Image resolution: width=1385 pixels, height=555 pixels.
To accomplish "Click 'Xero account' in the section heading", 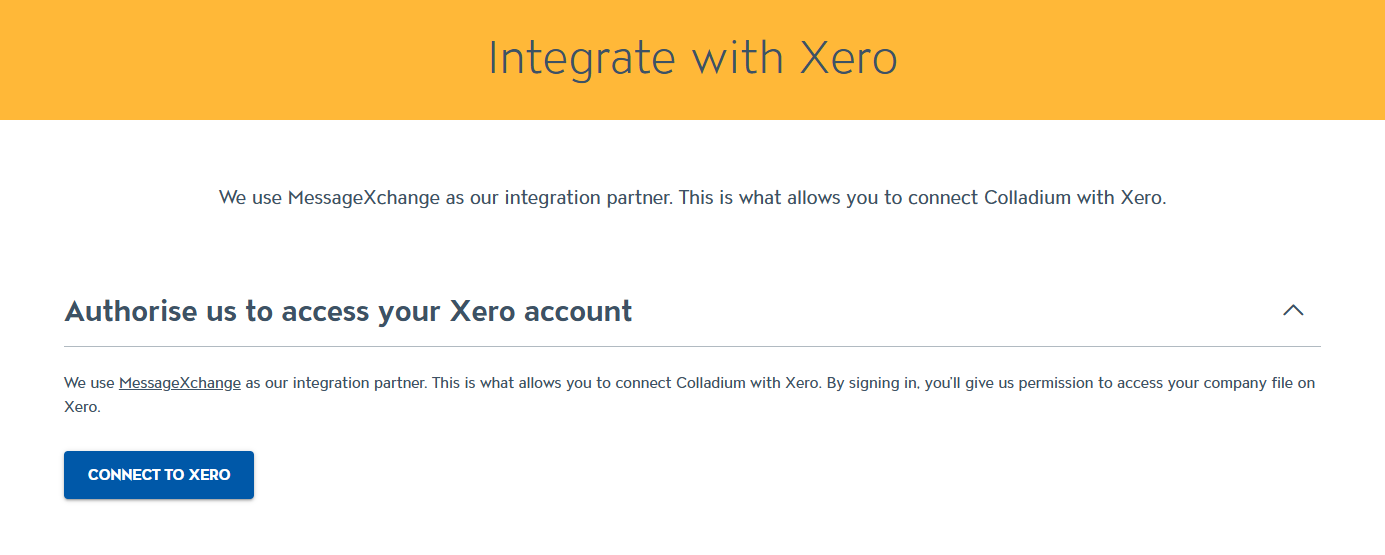I will tap(541, 311).
